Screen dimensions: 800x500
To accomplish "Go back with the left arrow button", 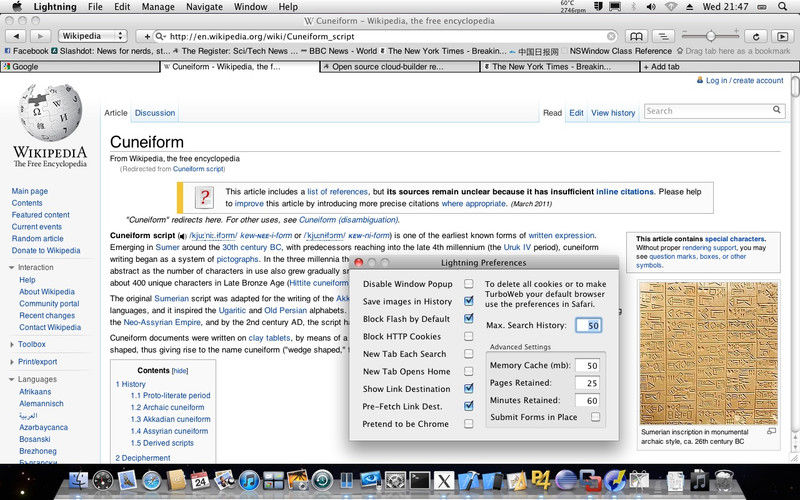I will [x=16, y=36].
